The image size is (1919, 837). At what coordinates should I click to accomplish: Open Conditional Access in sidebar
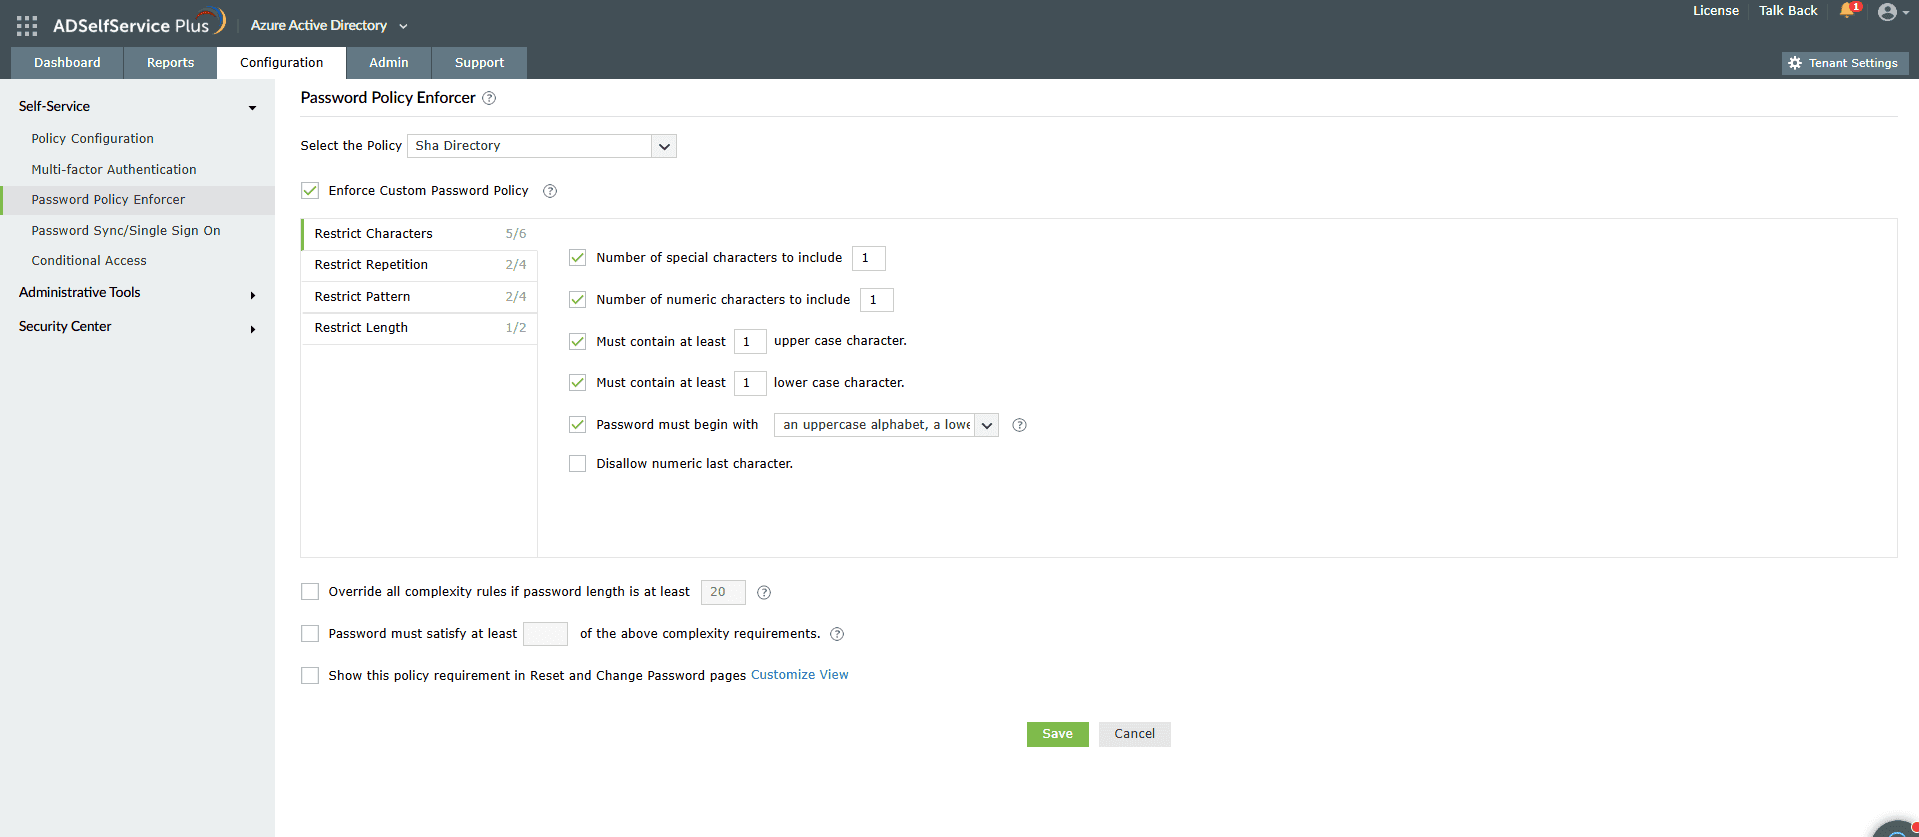click(x=89, y=261)
